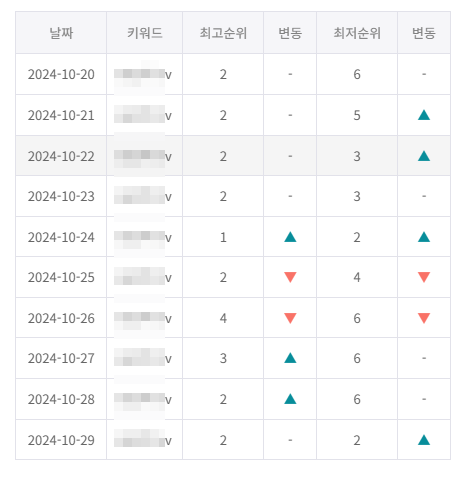This screenshot has height=478, width=469.
Task: Select the date cell 2024-10-20
Action: coord(61,74)
